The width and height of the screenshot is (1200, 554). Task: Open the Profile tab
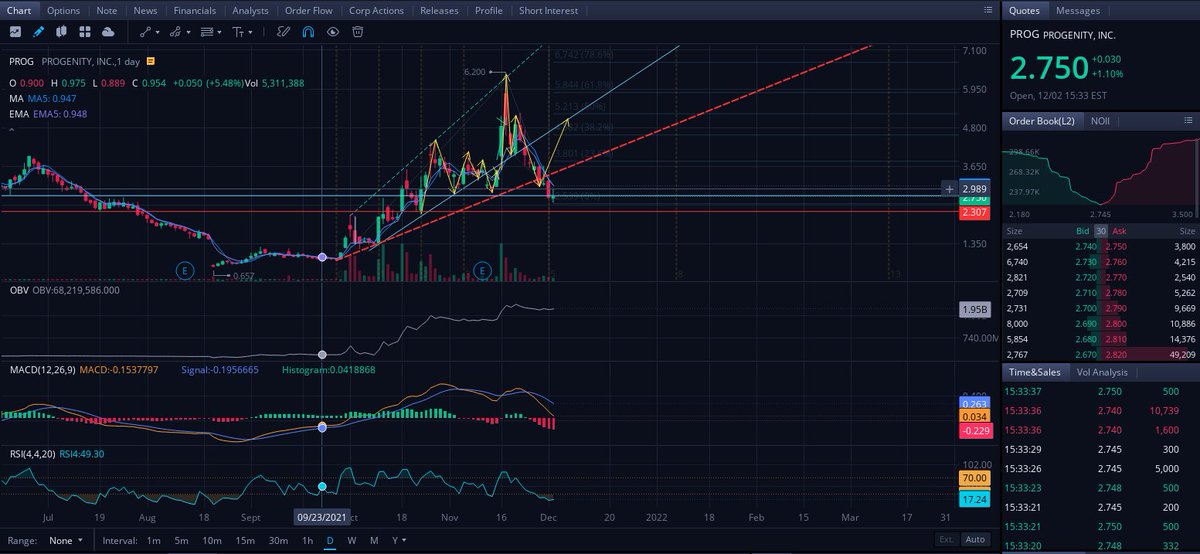pos(489,10)
